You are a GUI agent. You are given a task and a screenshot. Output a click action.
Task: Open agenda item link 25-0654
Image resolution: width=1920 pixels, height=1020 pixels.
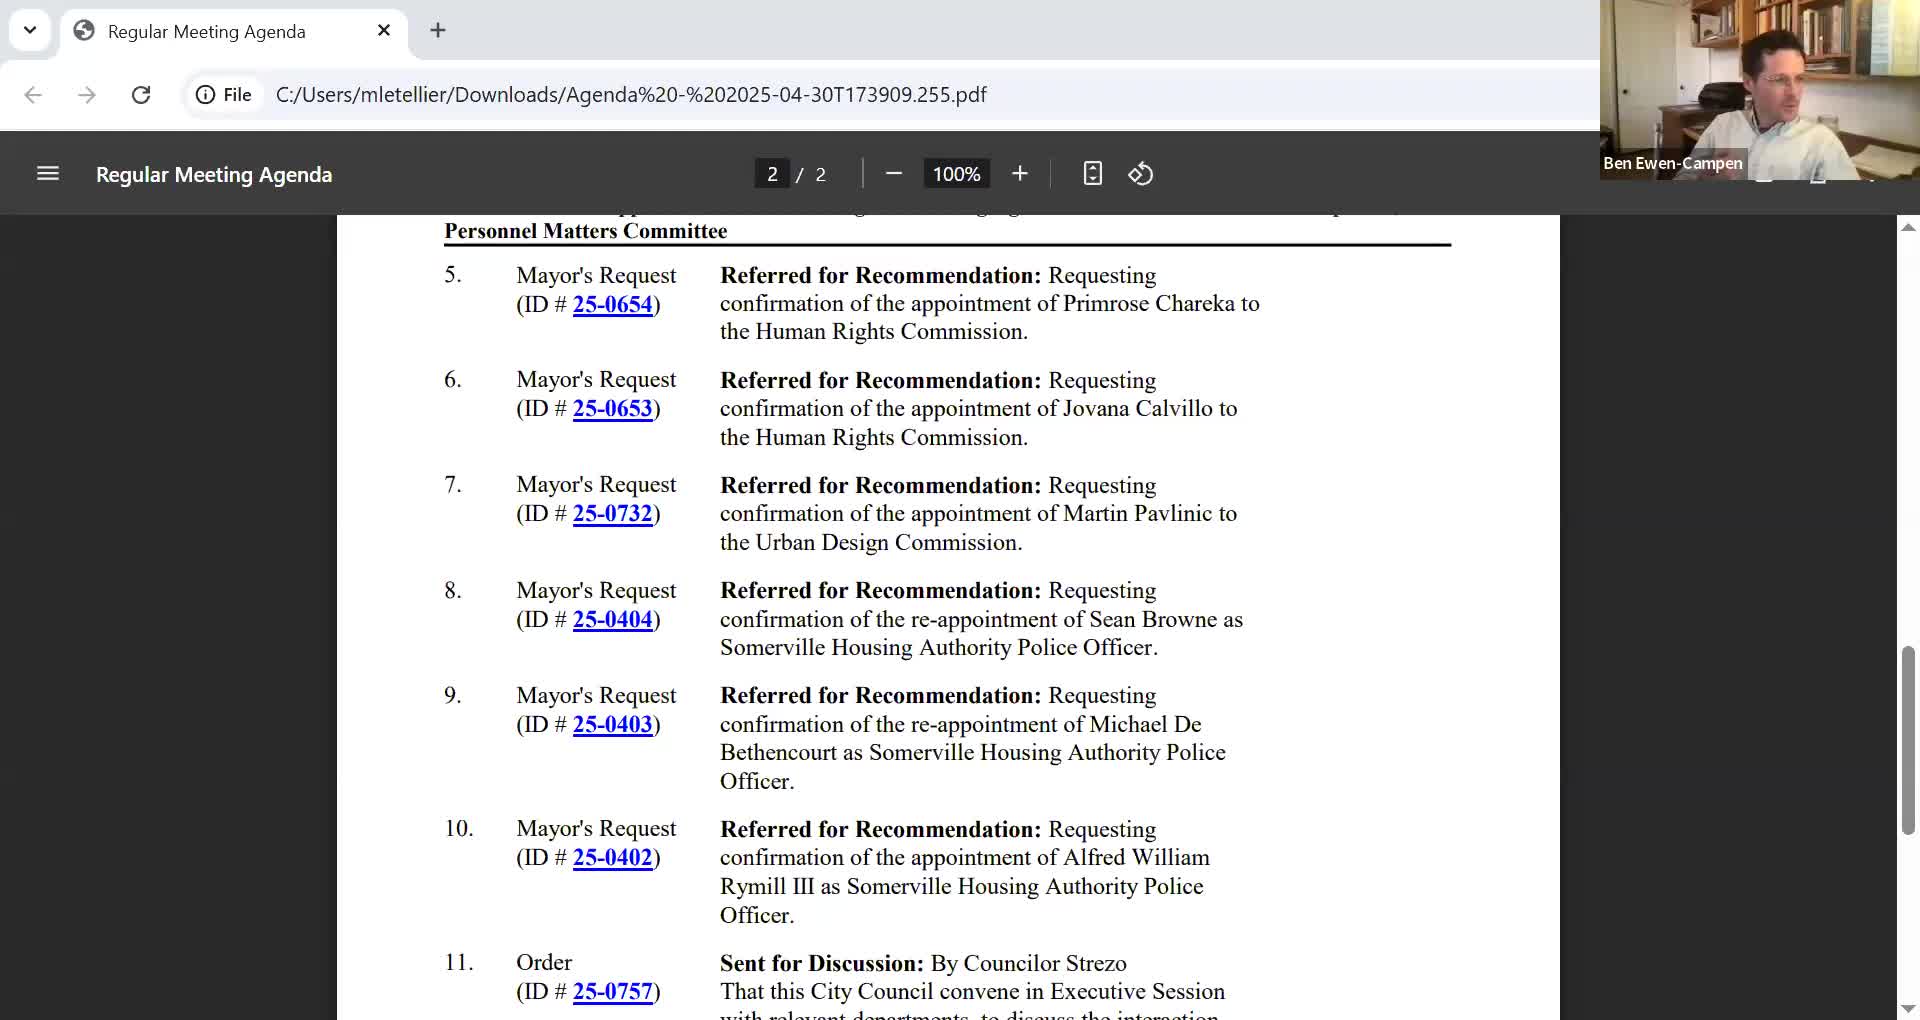pos(612,304)
